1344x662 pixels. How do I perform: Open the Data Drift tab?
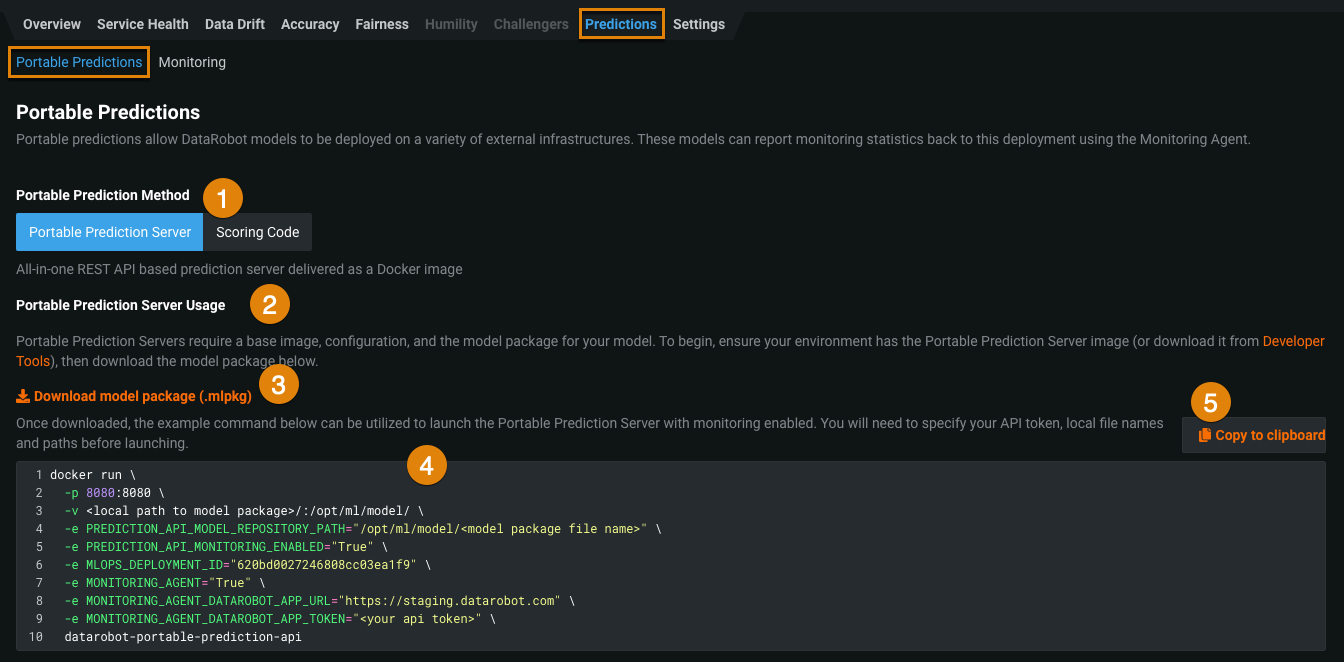point(235,24)
